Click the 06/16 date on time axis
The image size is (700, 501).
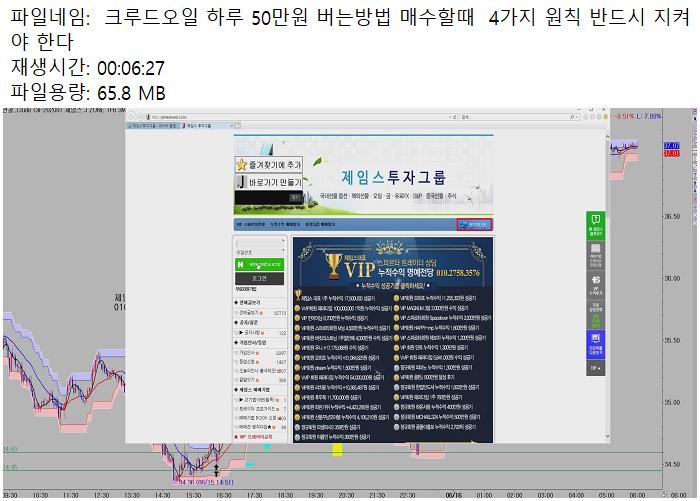(453, 495)
